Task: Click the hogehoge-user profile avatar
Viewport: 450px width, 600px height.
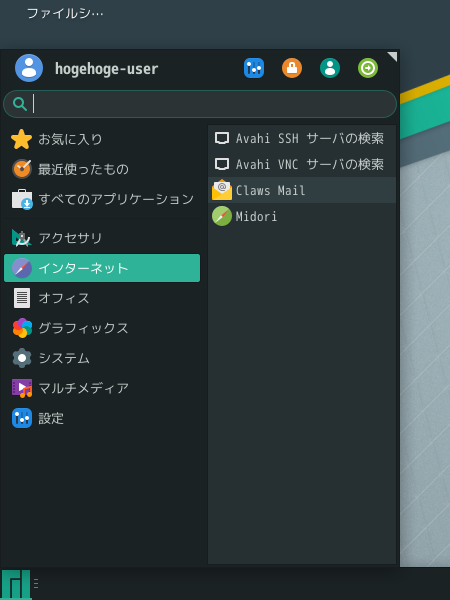Action: (29, 68)
